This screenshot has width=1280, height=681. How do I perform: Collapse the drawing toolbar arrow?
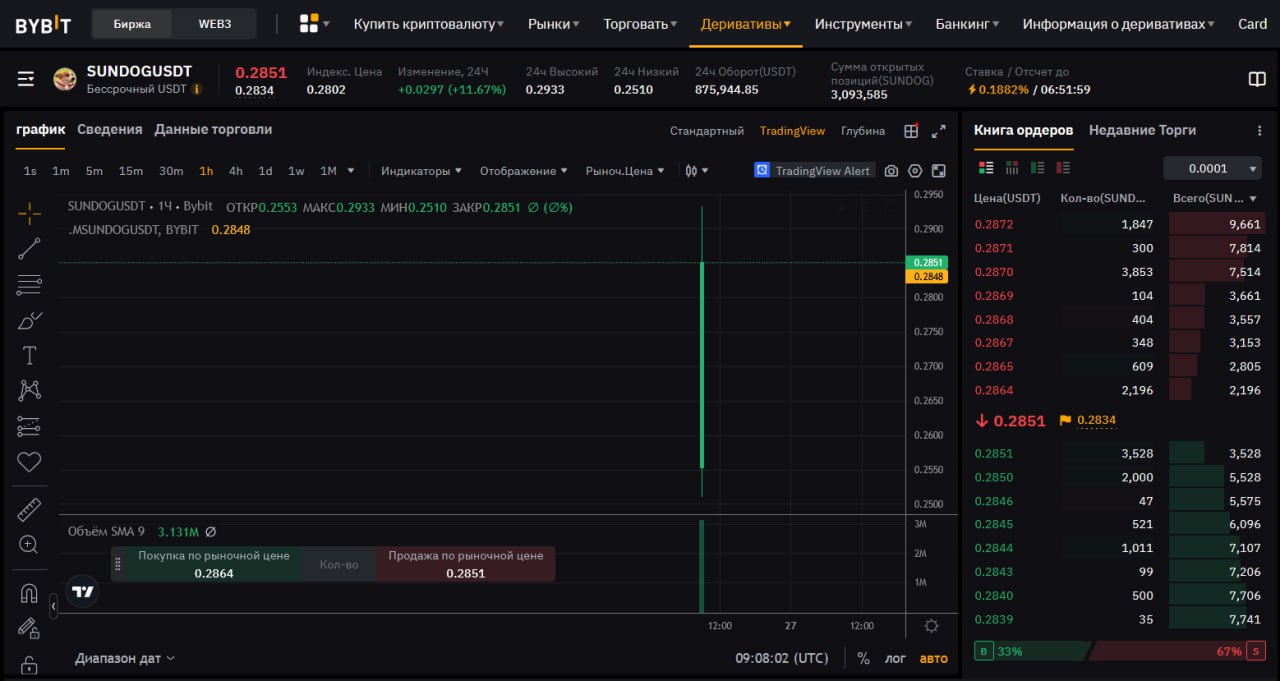[53, 606]
